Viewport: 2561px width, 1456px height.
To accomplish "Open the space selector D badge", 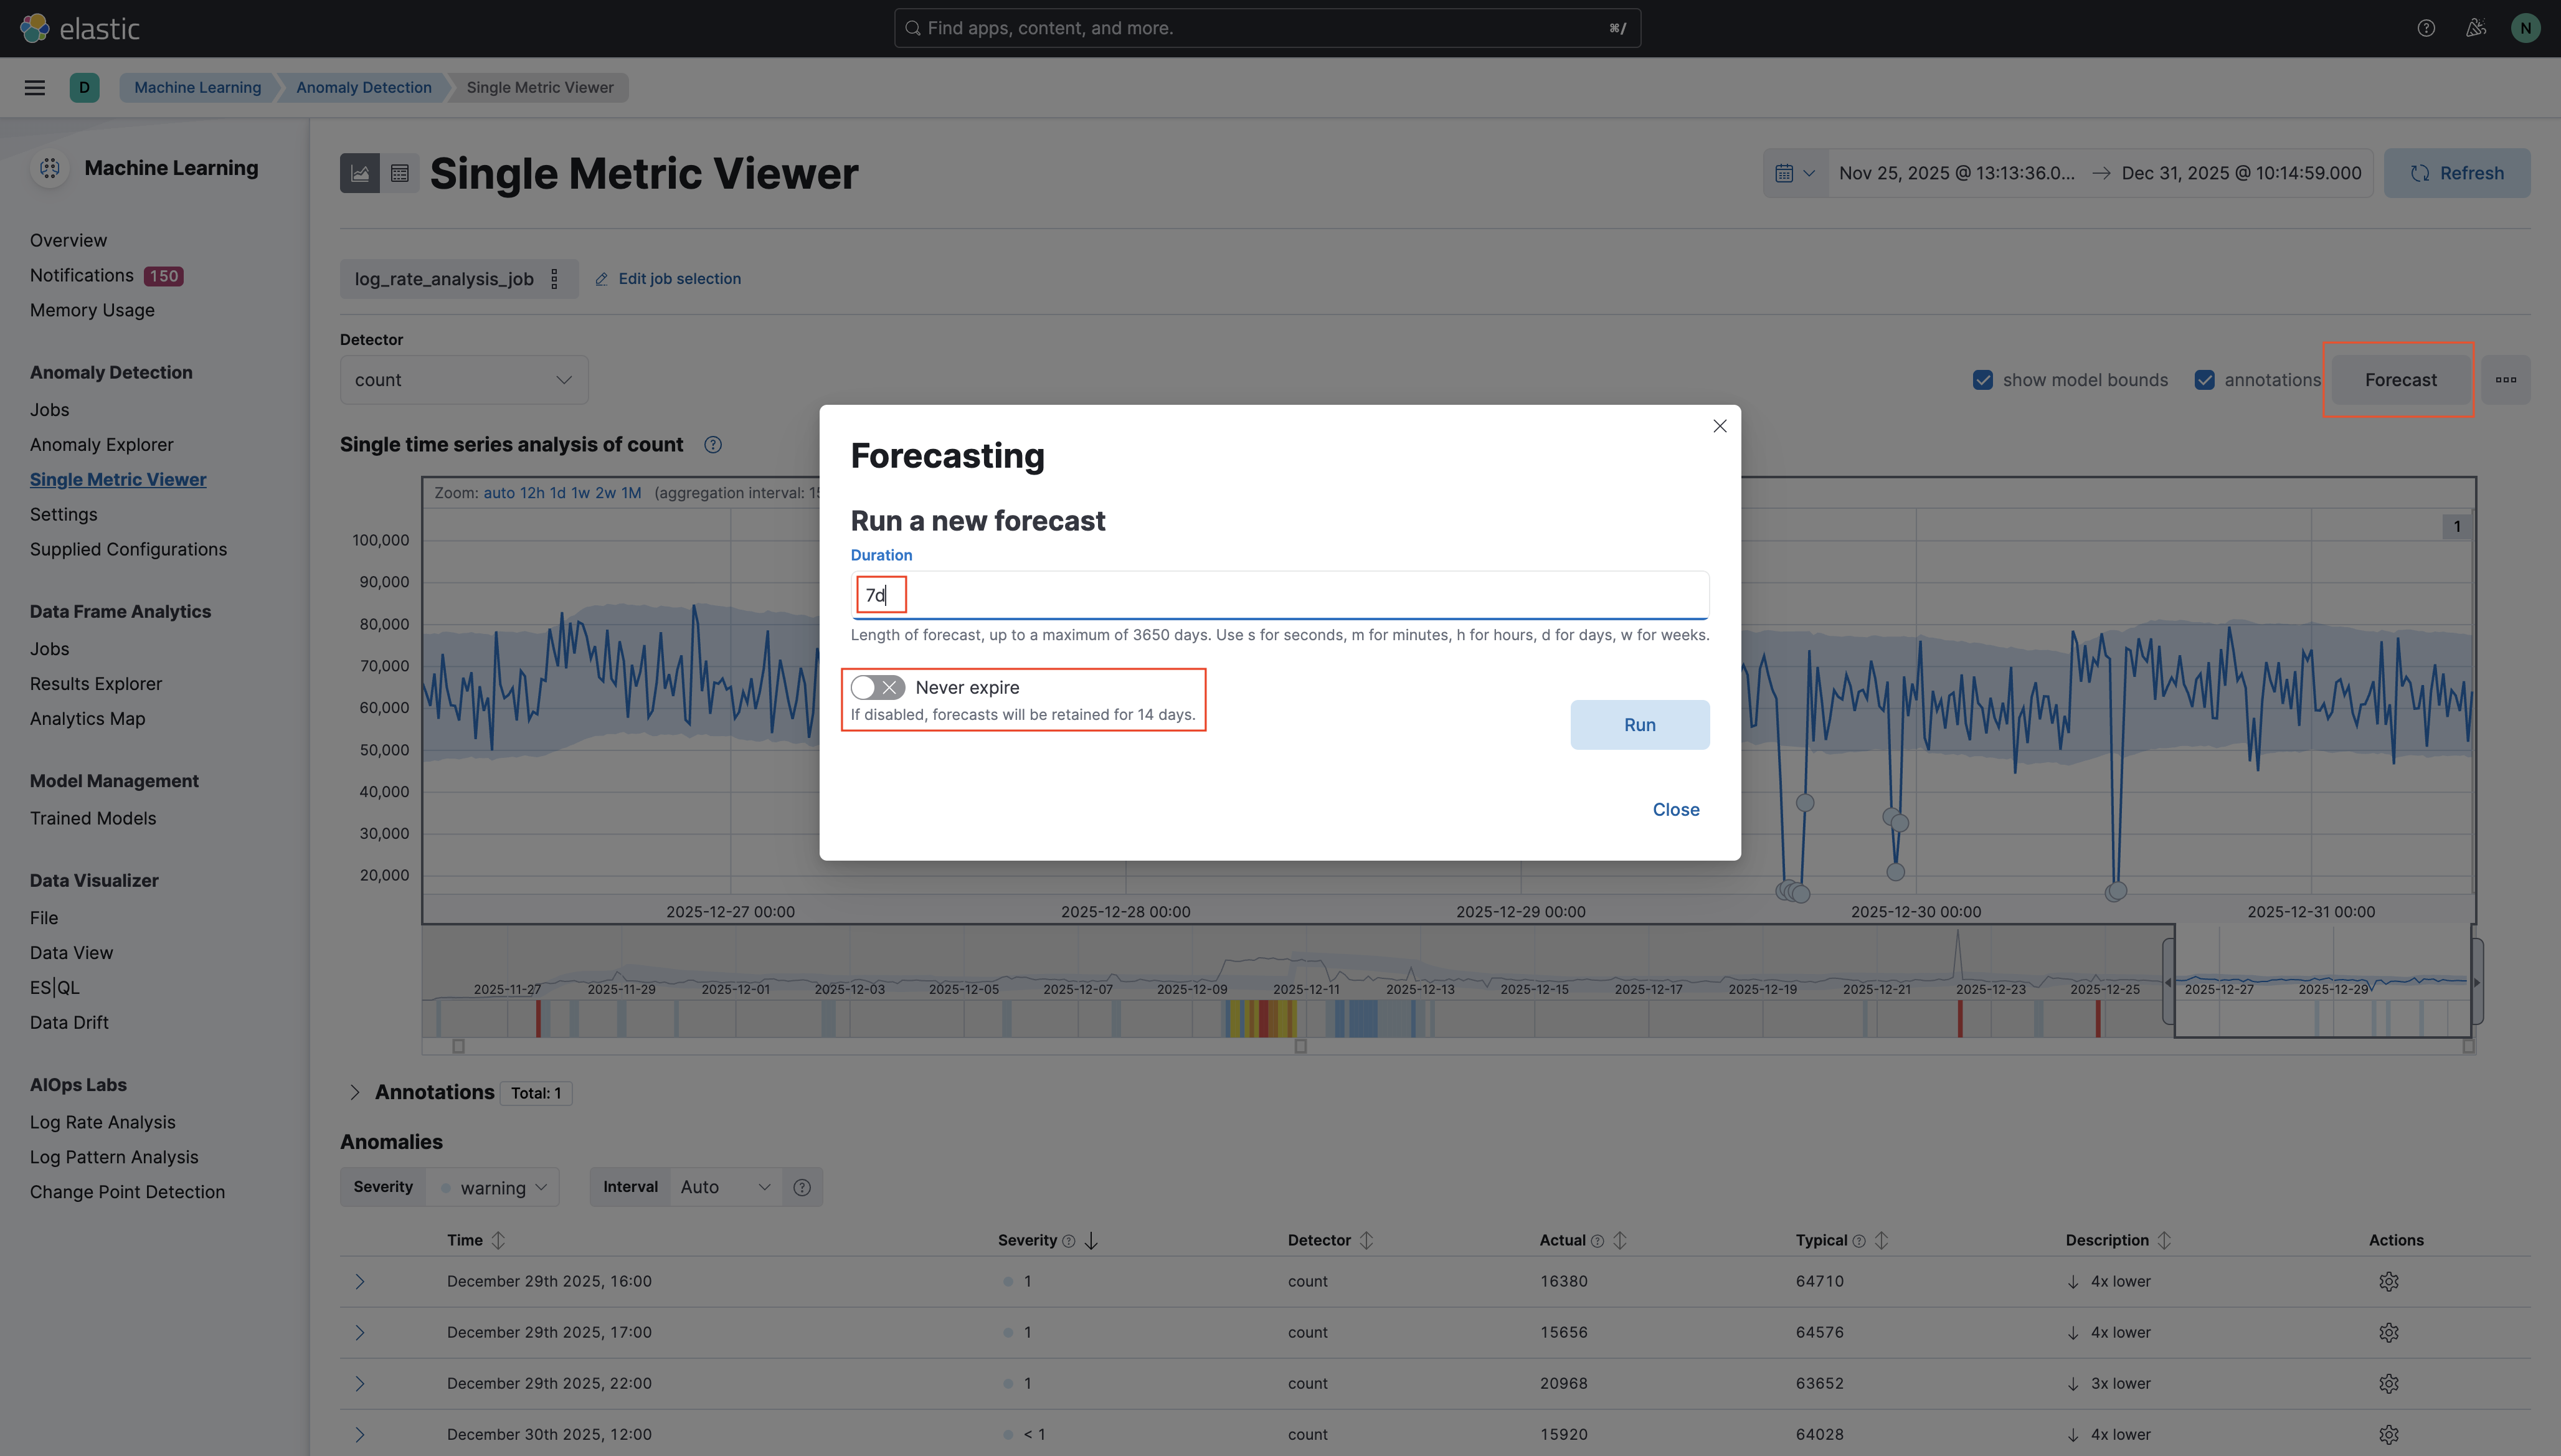I will [x=84, y=87].
